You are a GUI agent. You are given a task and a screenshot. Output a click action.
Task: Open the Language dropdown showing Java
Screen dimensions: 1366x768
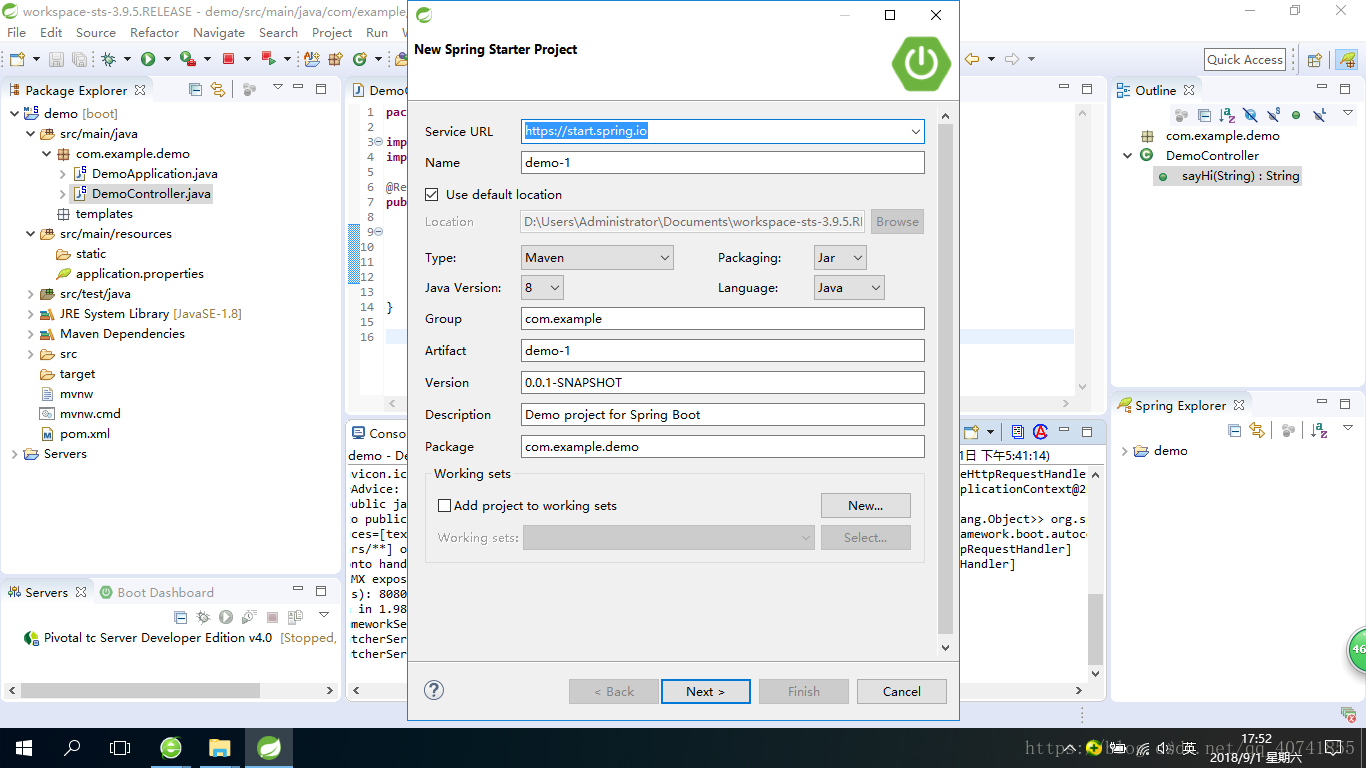pyautogui.click(x=849, y=288)
